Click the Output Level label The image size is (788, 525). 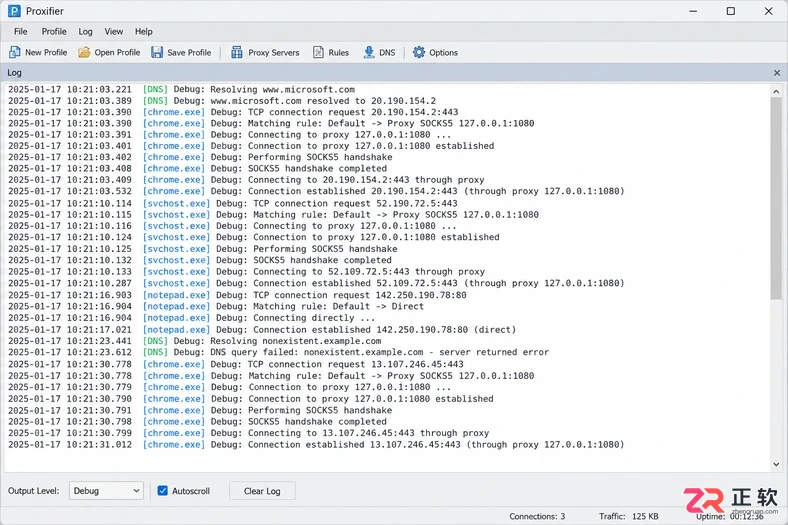tap(34, 491)
